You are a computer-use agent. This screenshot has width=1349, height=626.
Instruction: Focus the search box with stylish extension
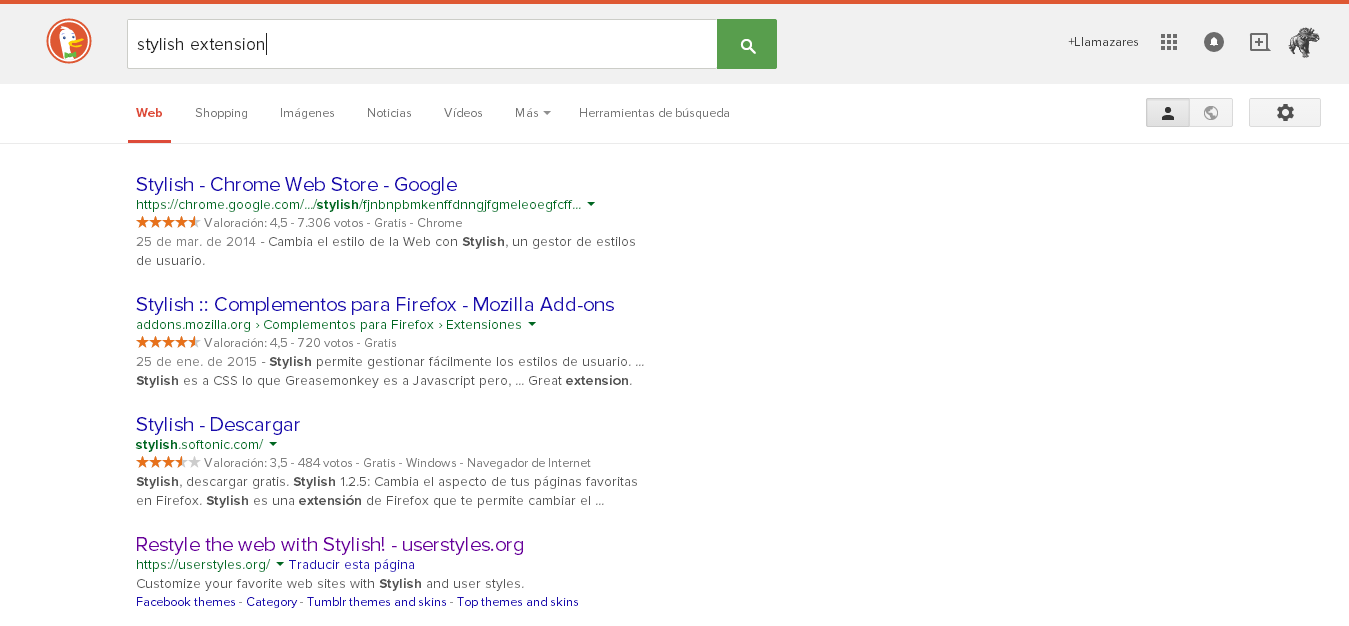click(x=422, y=44)
